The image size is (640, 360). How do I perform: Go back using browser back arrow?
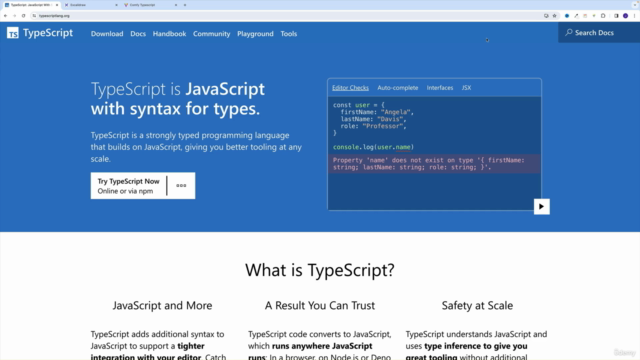pyautogui.click(x=5, y=16)
